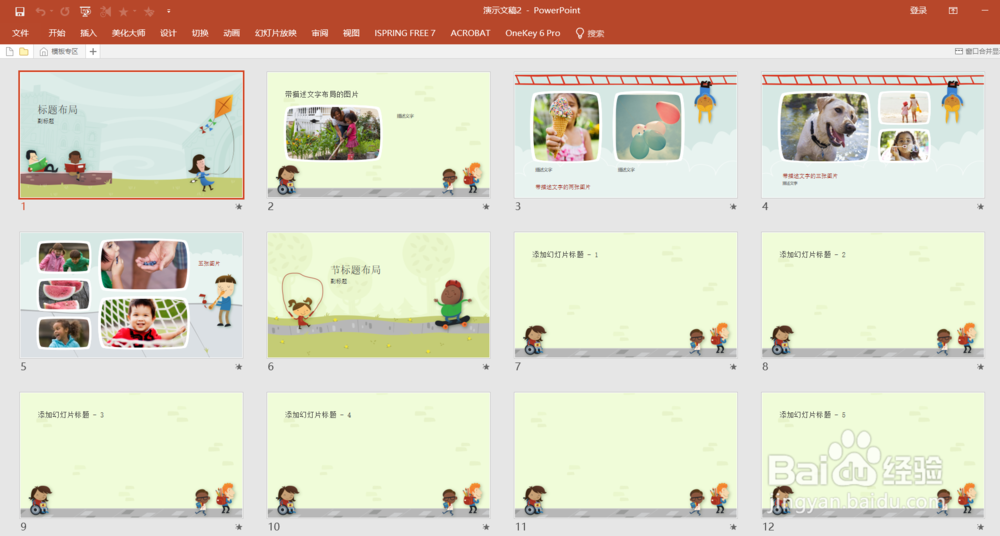Click the Undo arrow icon
Image resolution: width=1000 pixels, height=536 pixels.
point(40,11)
